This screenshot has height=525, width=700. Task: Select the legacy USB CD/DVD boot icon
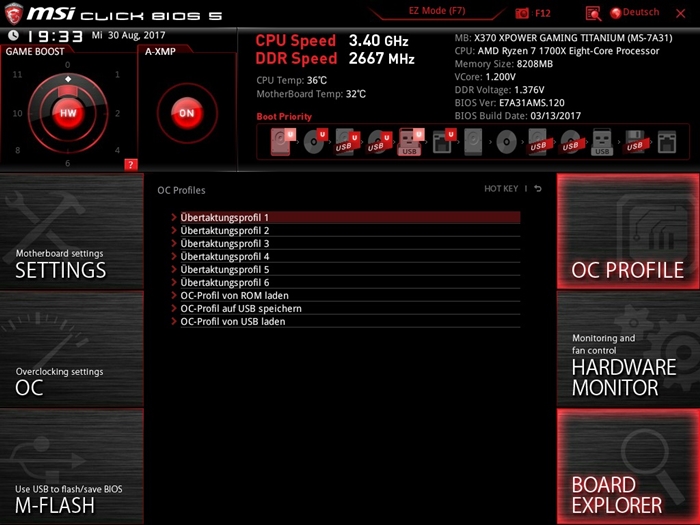click(x=571, y=142)
